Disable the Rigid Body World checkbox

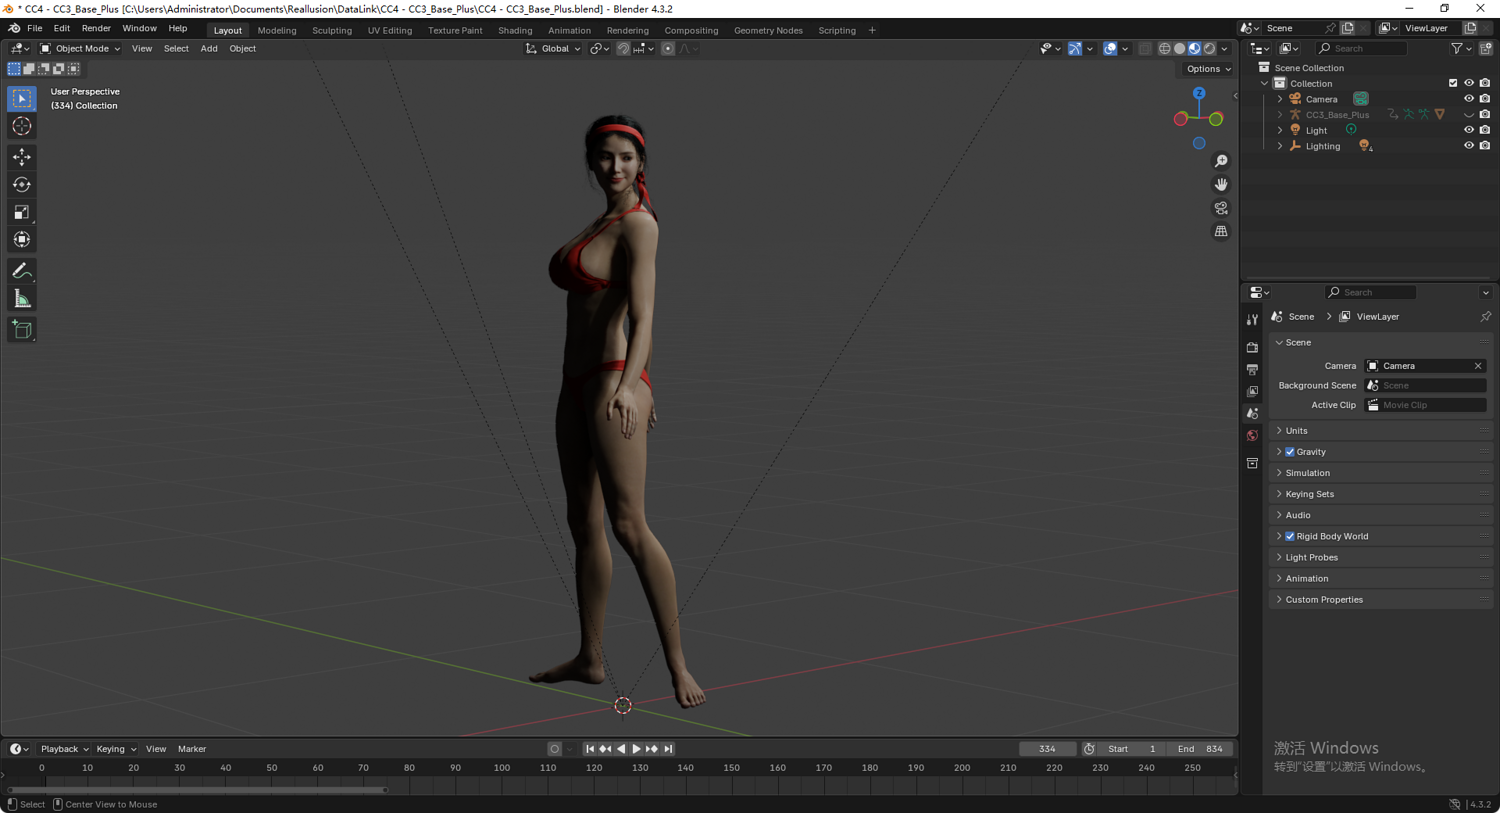1290,536
